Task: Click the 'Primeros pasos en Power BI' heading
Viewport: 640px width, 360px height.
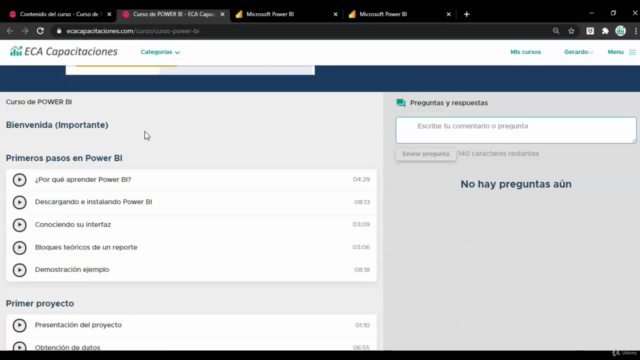Action: pos(64,158)
